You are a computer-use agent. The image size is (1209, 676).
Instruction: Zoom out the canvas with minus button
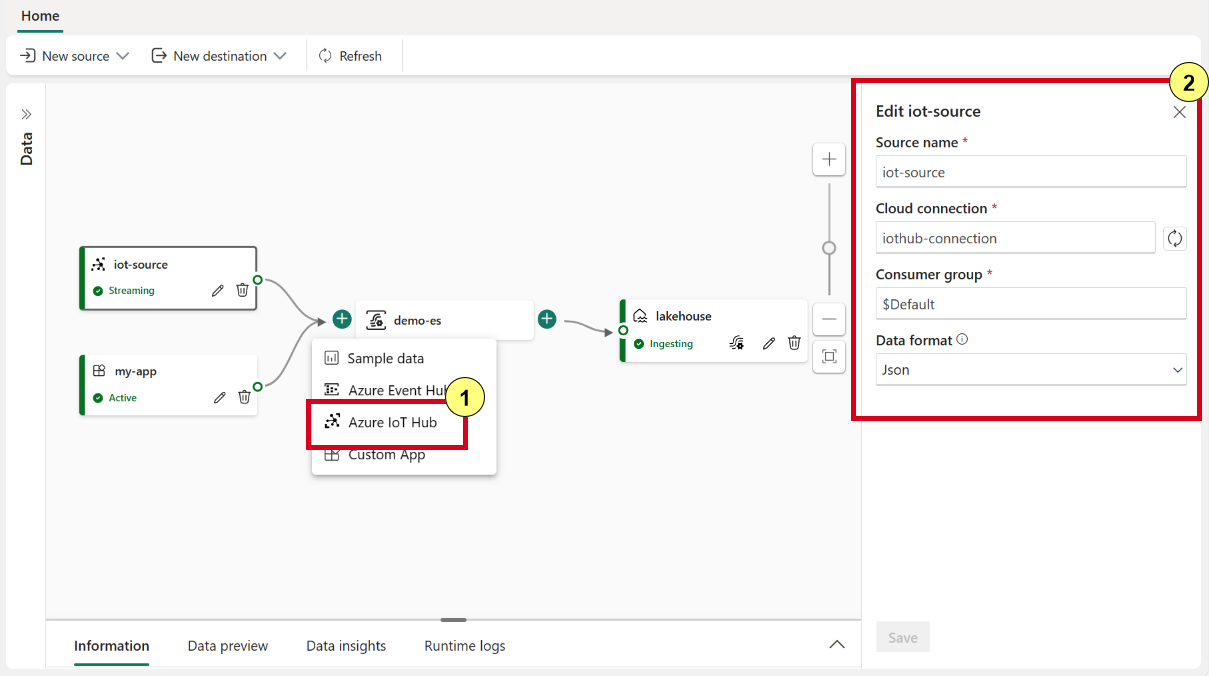click(x=829, y=320)
